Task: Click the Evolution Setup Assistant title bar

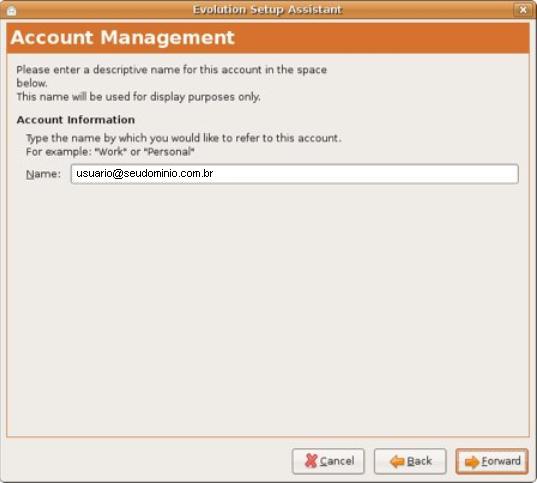Action: pos(267,10)
